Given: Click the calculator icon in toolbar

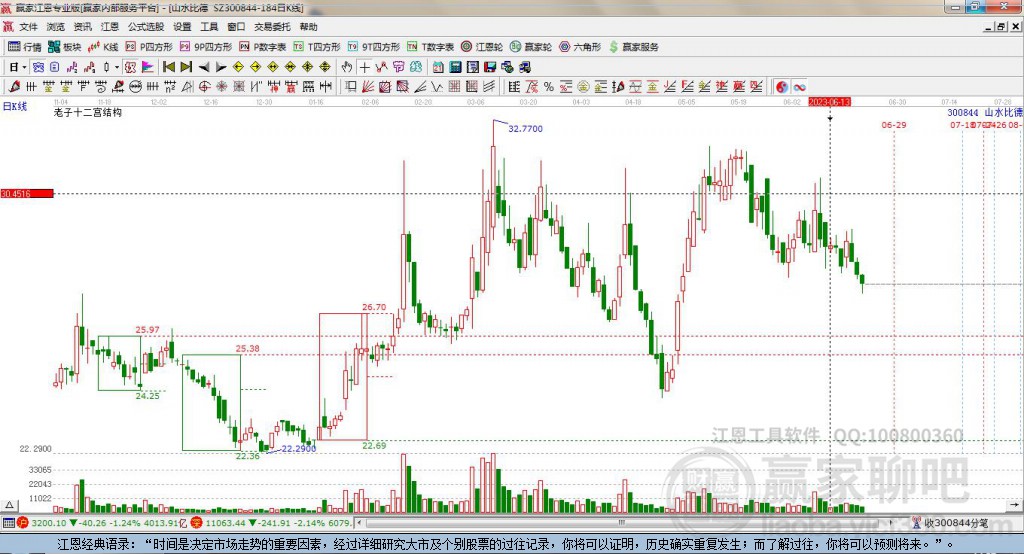Looking at the screenshot, I should (455, 67).
